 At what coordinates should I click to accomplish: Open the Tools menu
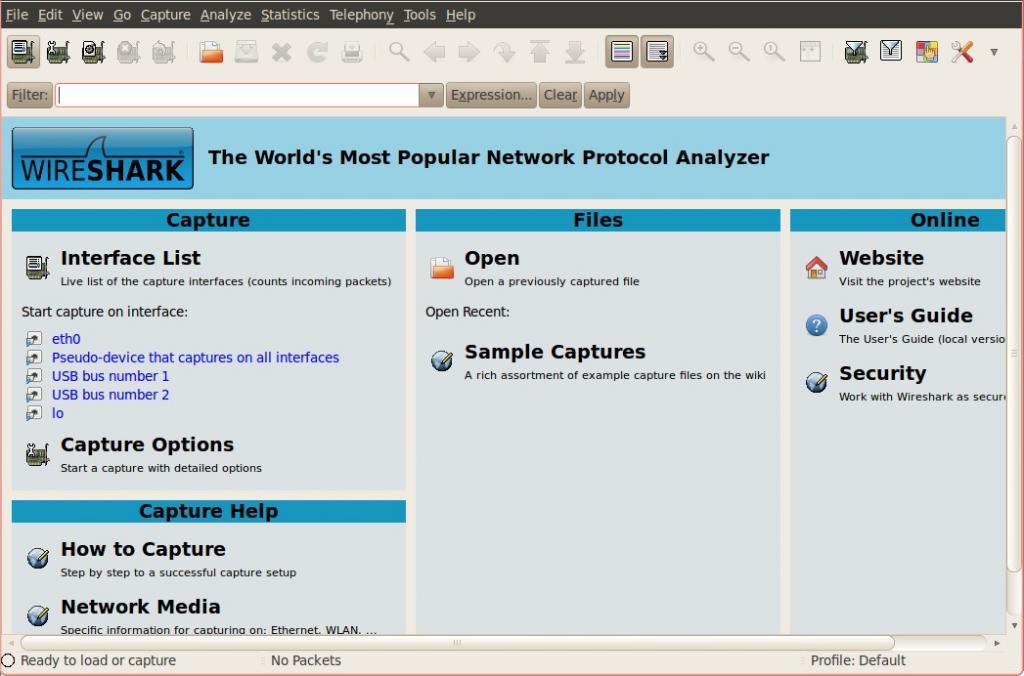click(x=419, y=14)
